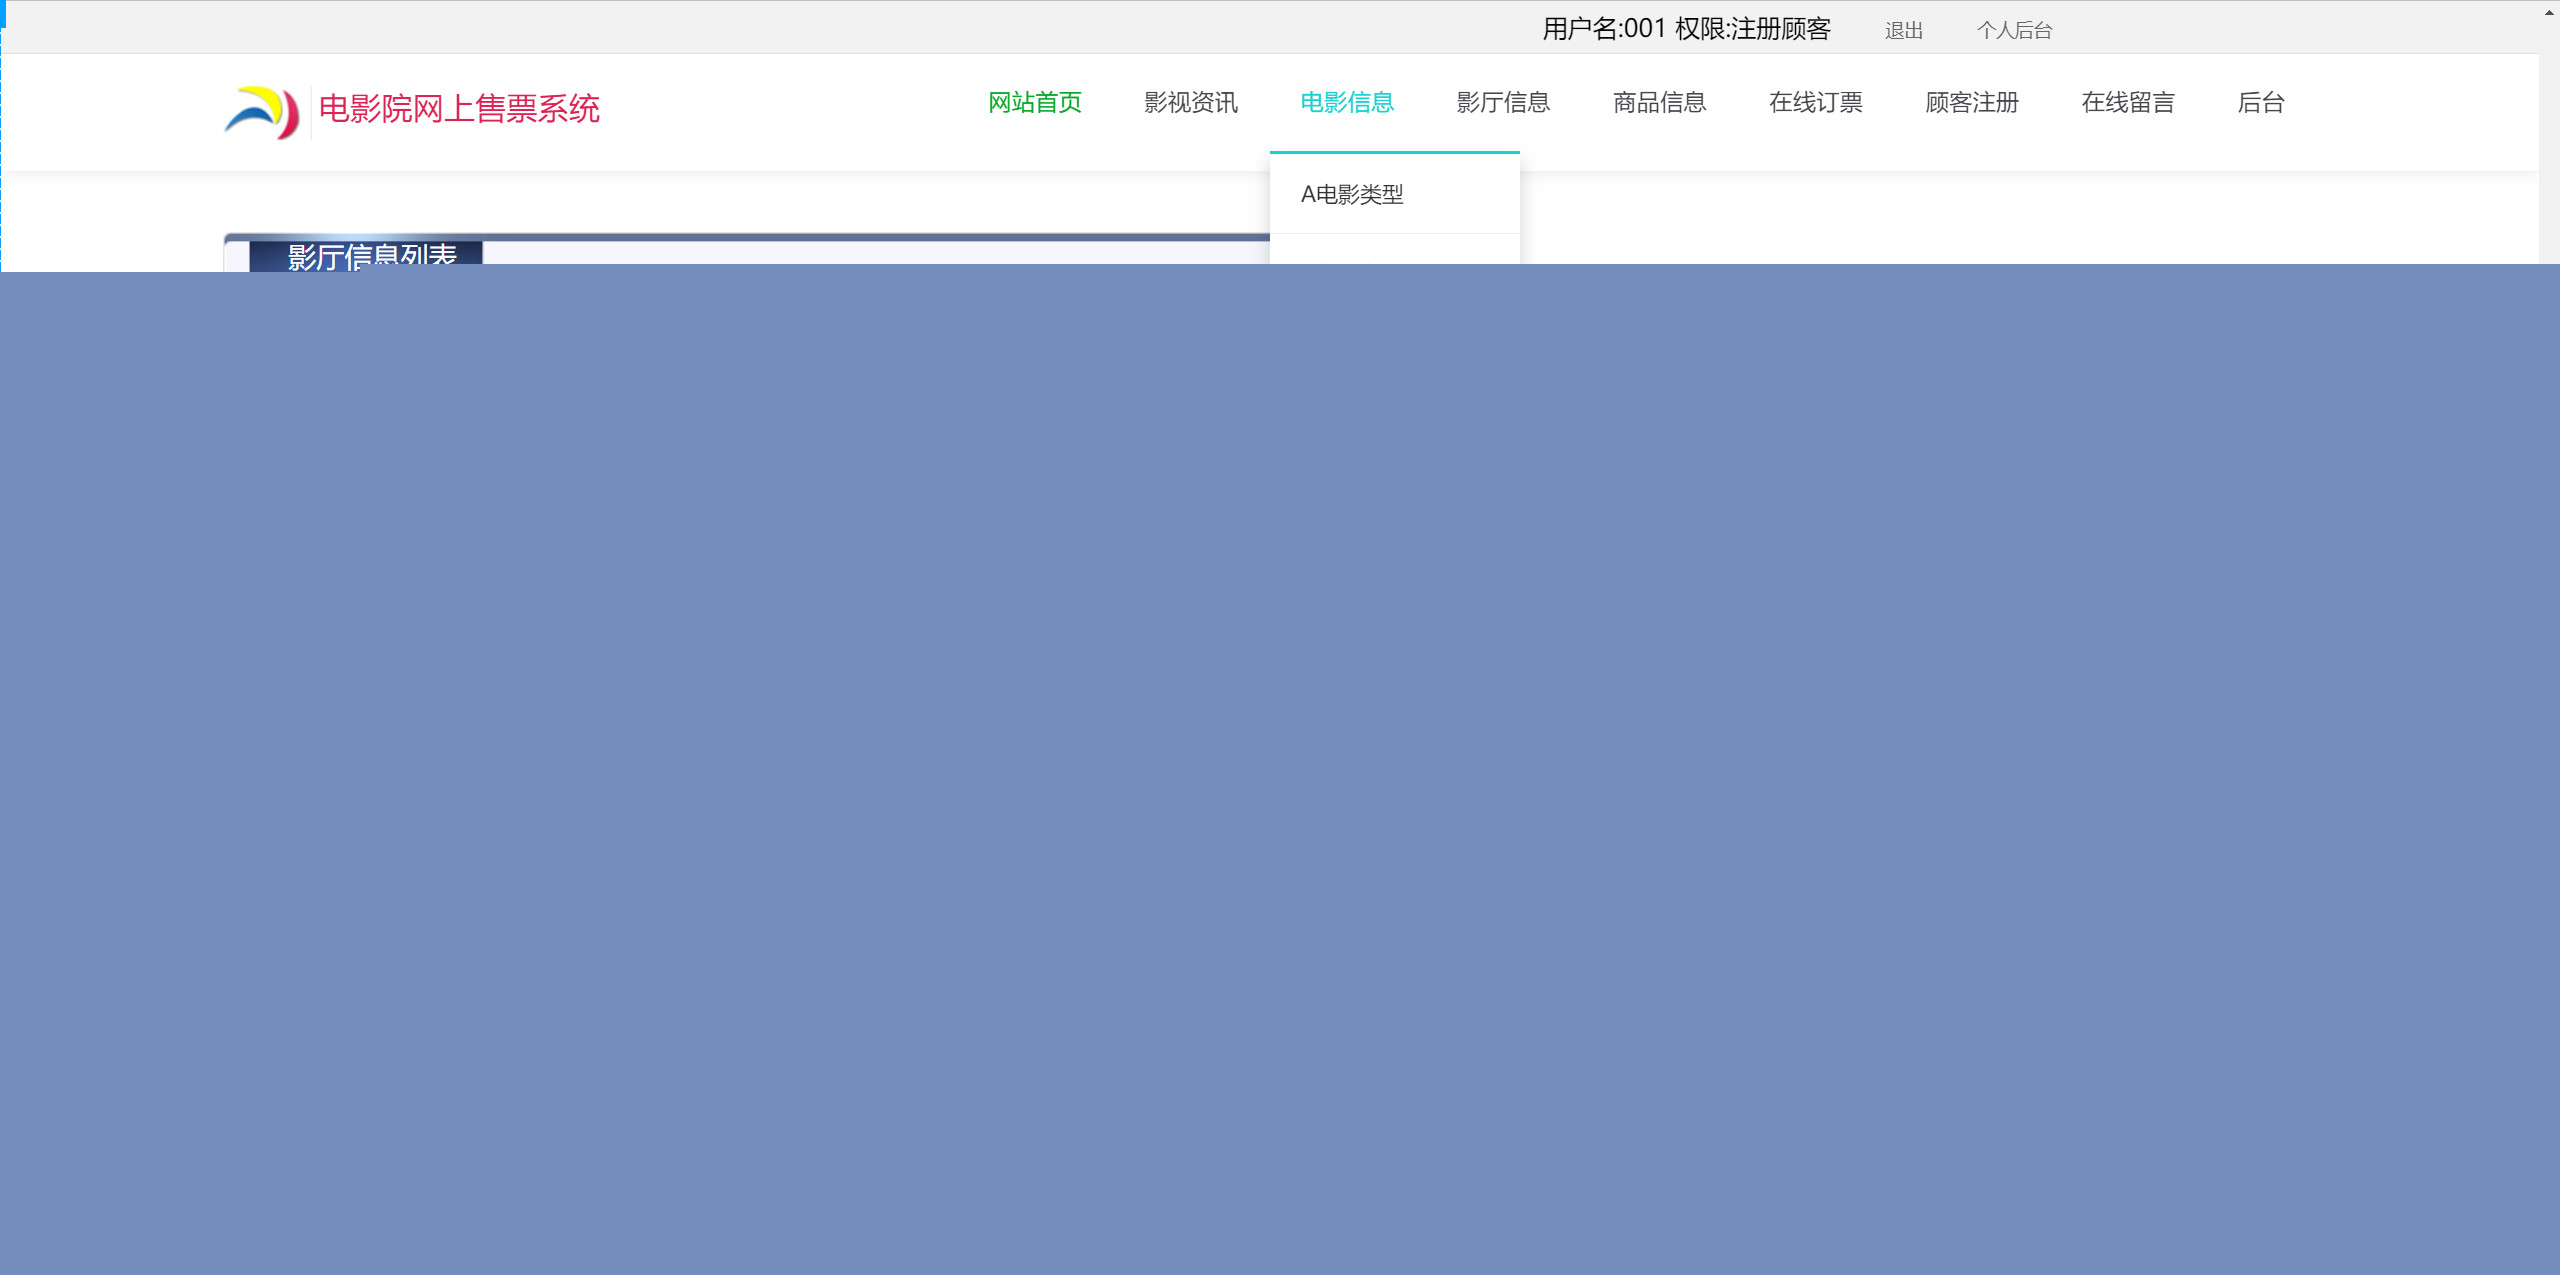Screen dimensions: 2560x1275
Task: Expand the 电影信息 dropdown menu
Action: [x=1346, y=102]
